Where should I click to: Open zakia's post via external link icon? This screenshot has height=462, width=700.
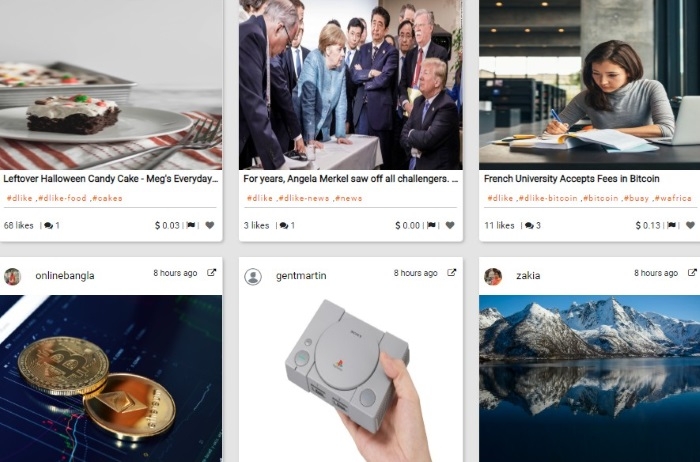click(692, 272)
